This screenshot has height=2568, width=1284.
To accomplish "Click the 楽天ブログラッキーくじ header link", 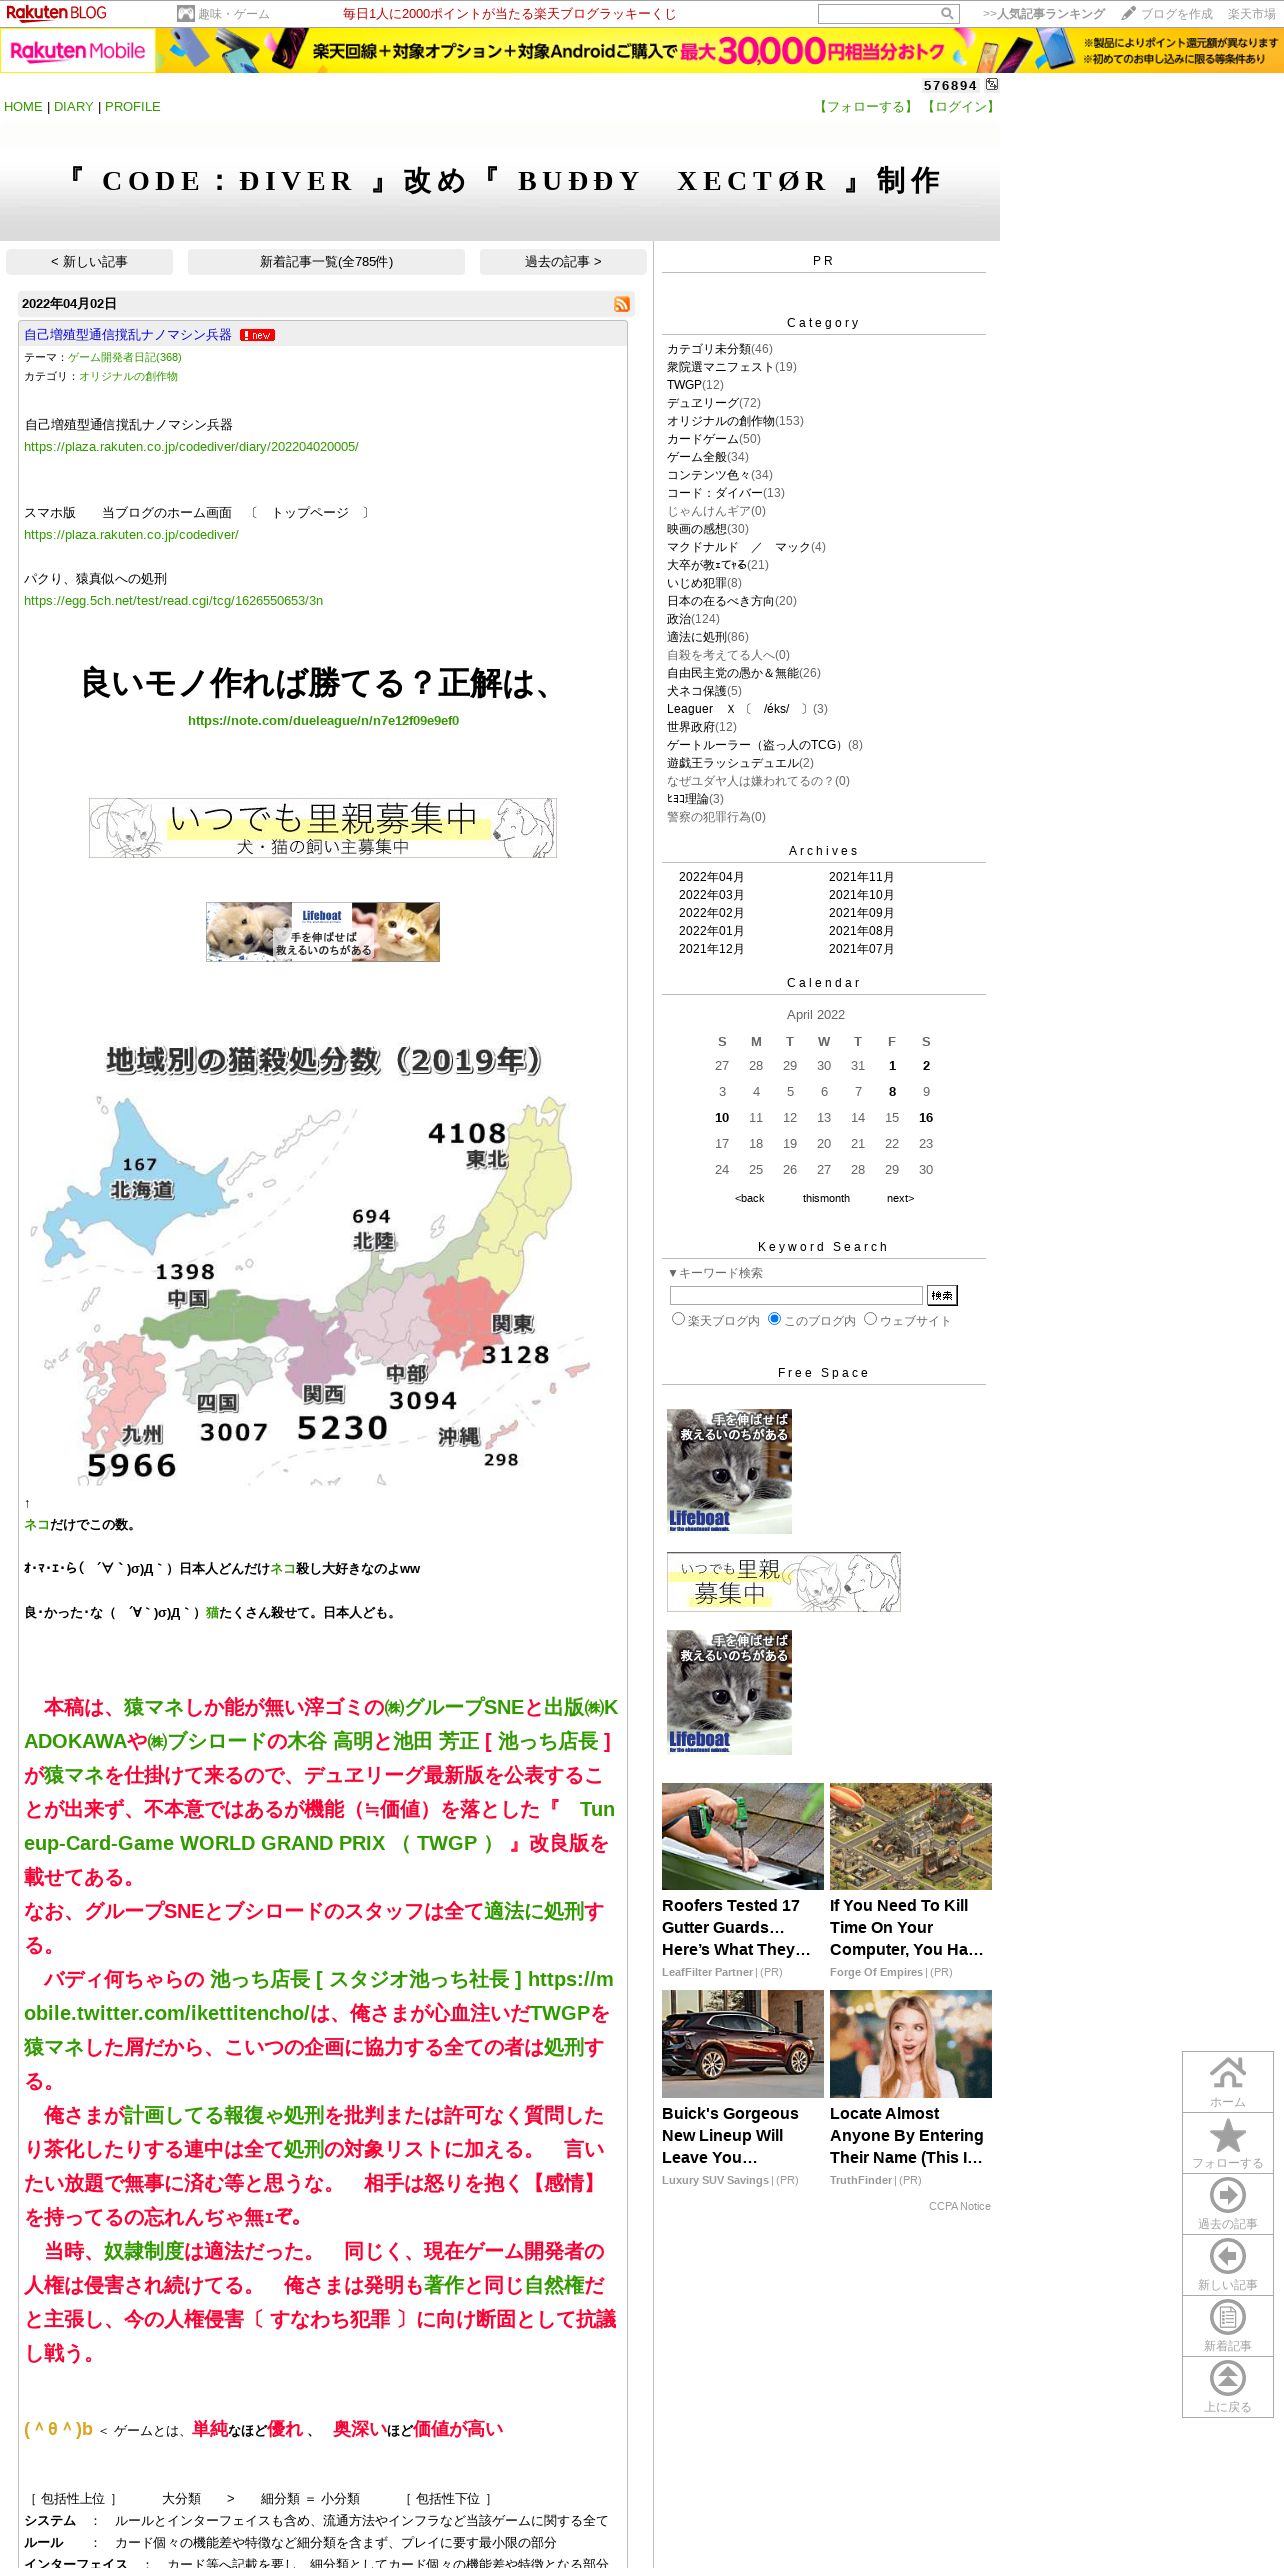I will [509, 14].
